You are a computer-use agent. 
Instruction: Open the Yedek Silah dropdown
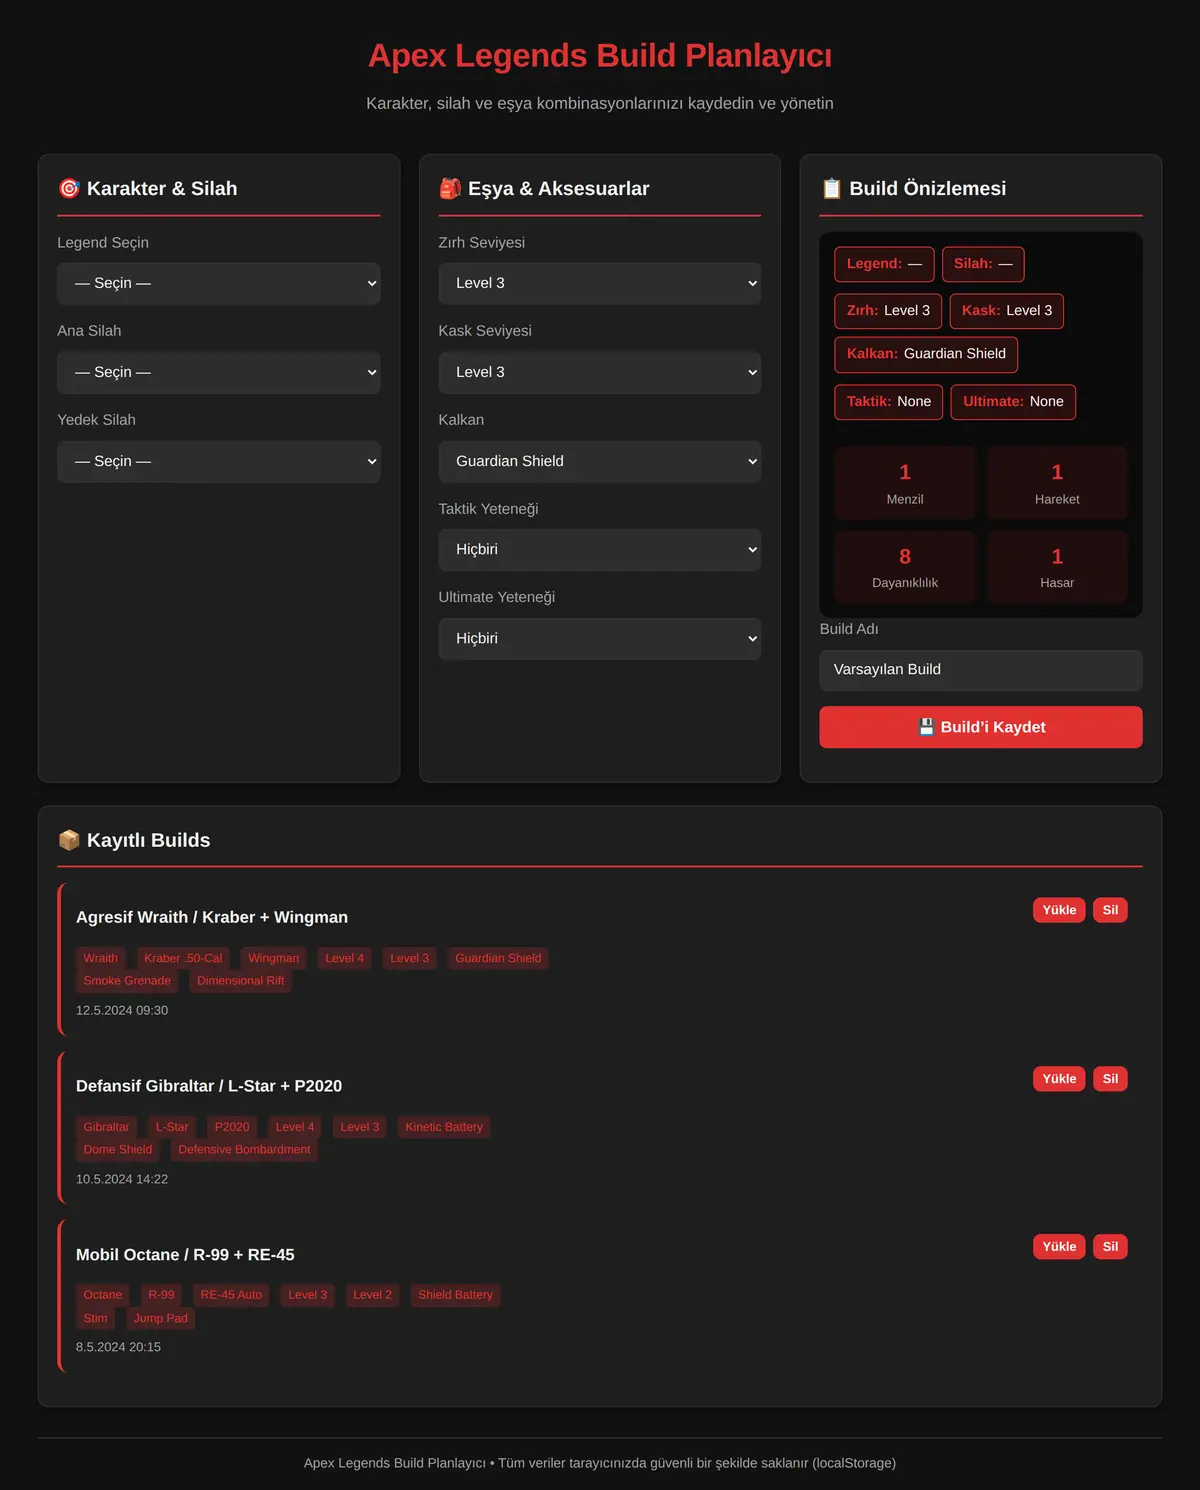coord(219,461)
